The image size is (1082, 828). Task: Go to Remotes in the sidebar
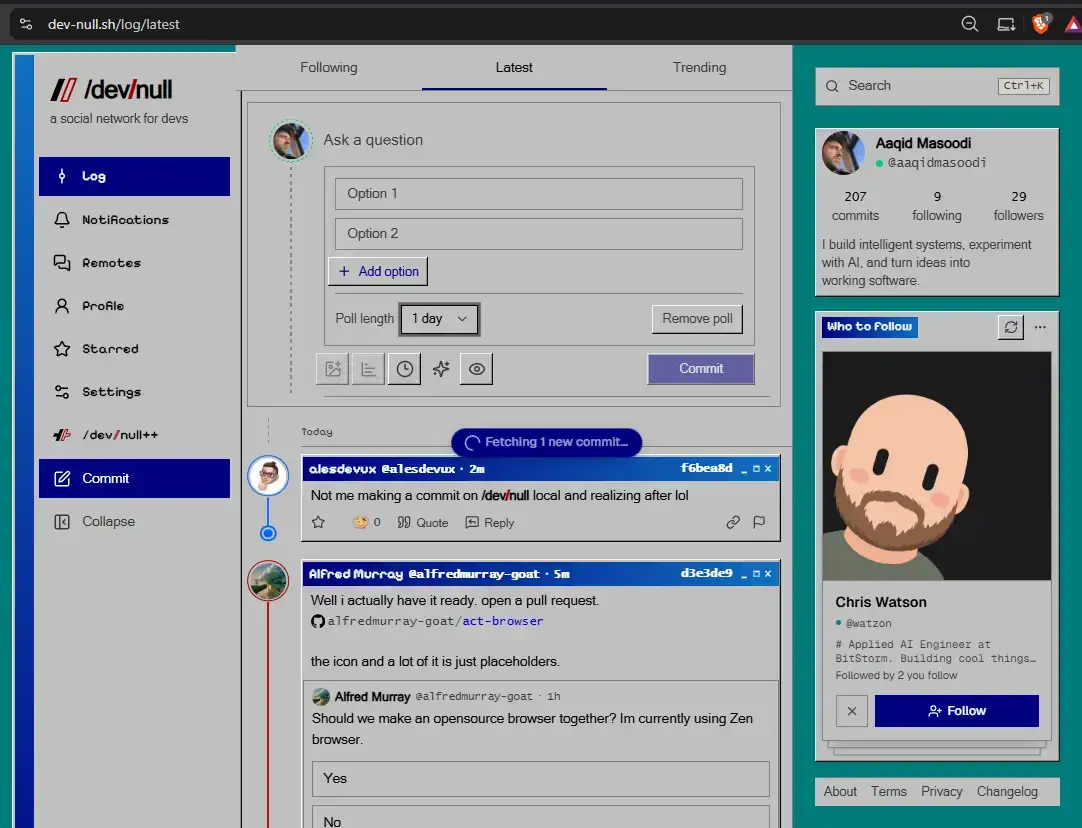click(x=134, y=263)
